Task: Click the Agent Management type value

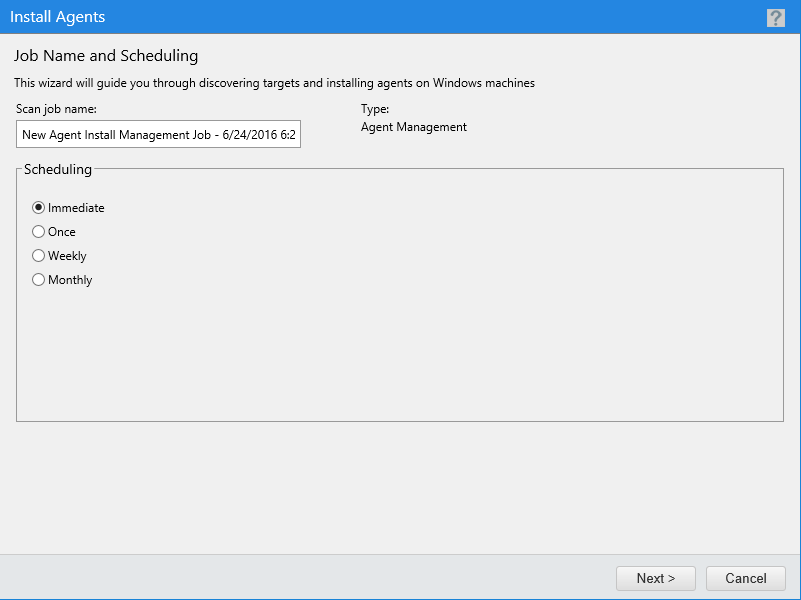Action: [414, 127]
